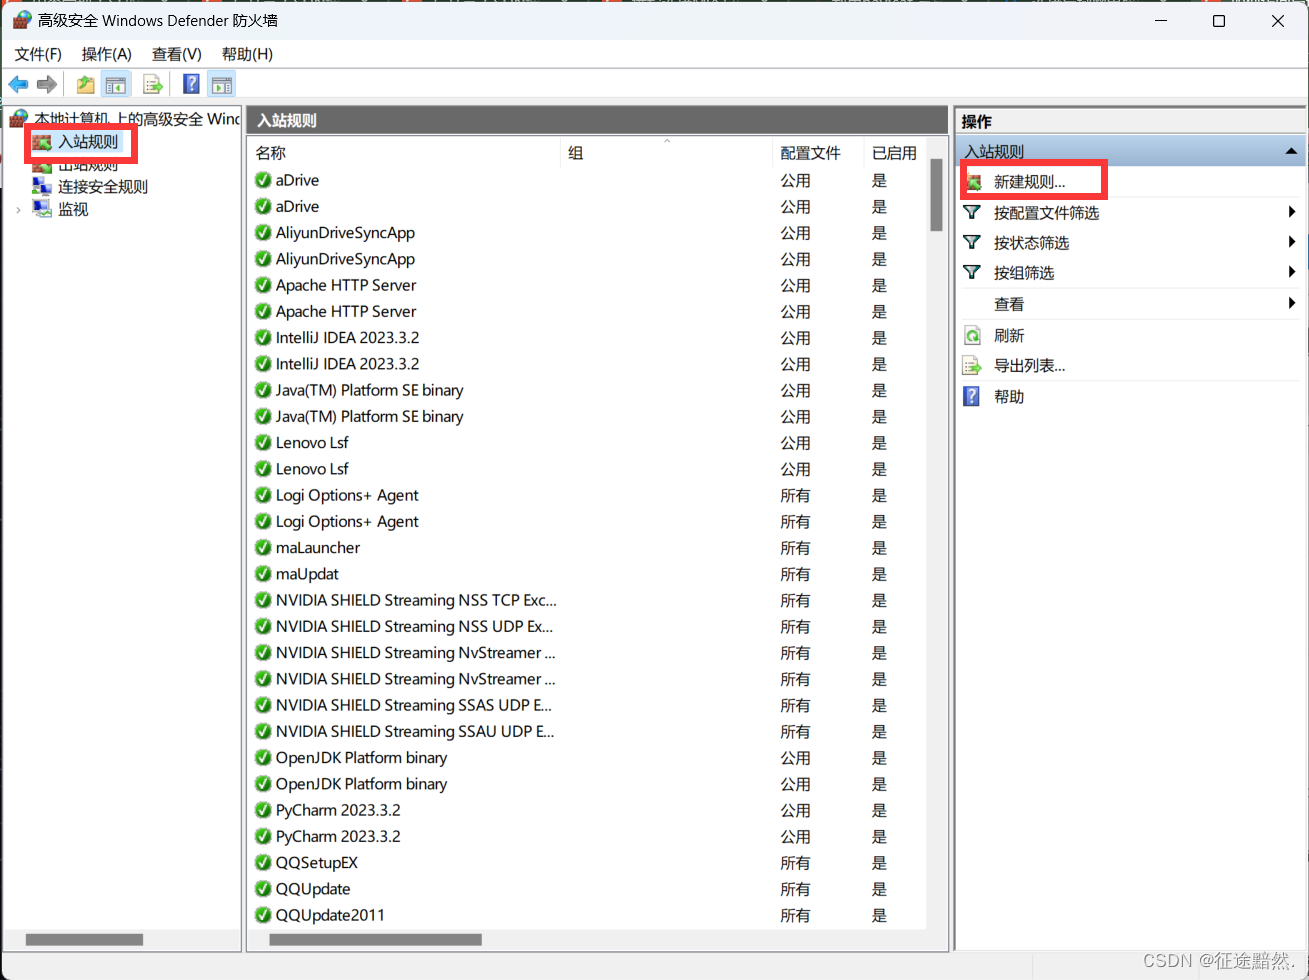
Task: Click the green check icon of maUpdat
Action: tap(263, 574)
